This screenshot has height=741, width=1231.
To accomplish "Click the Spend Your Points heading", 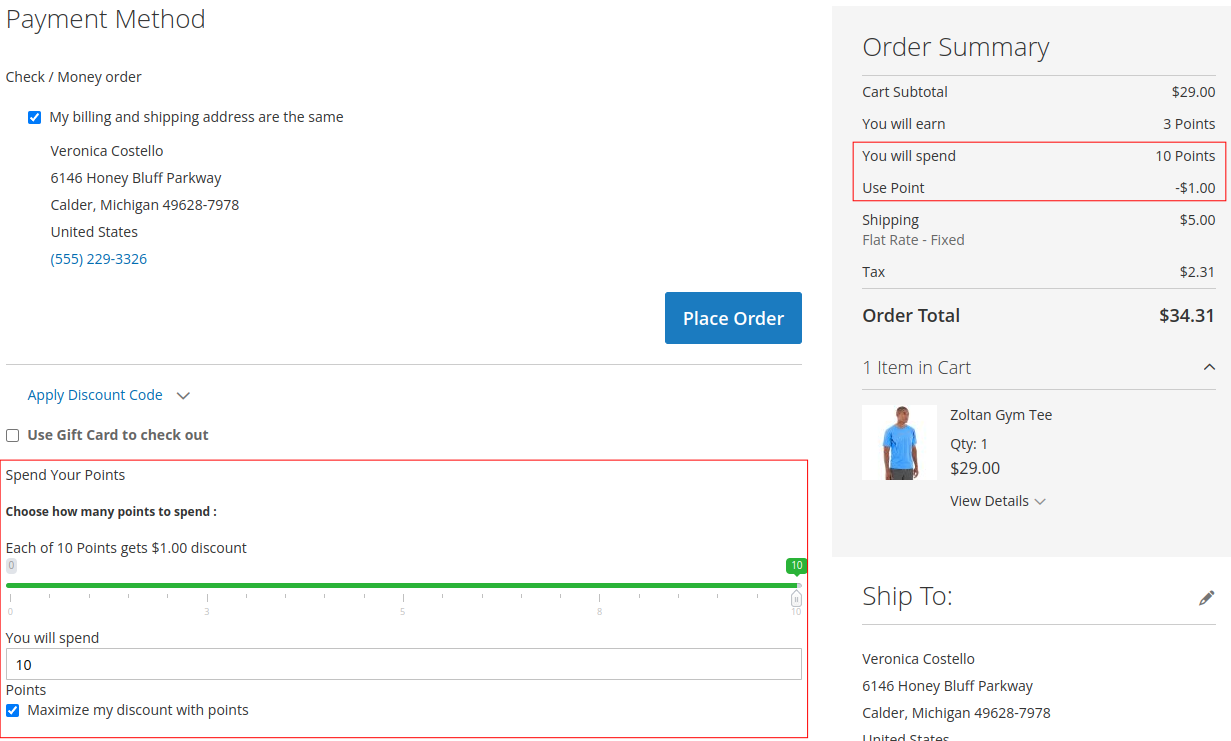I will 66,475.
